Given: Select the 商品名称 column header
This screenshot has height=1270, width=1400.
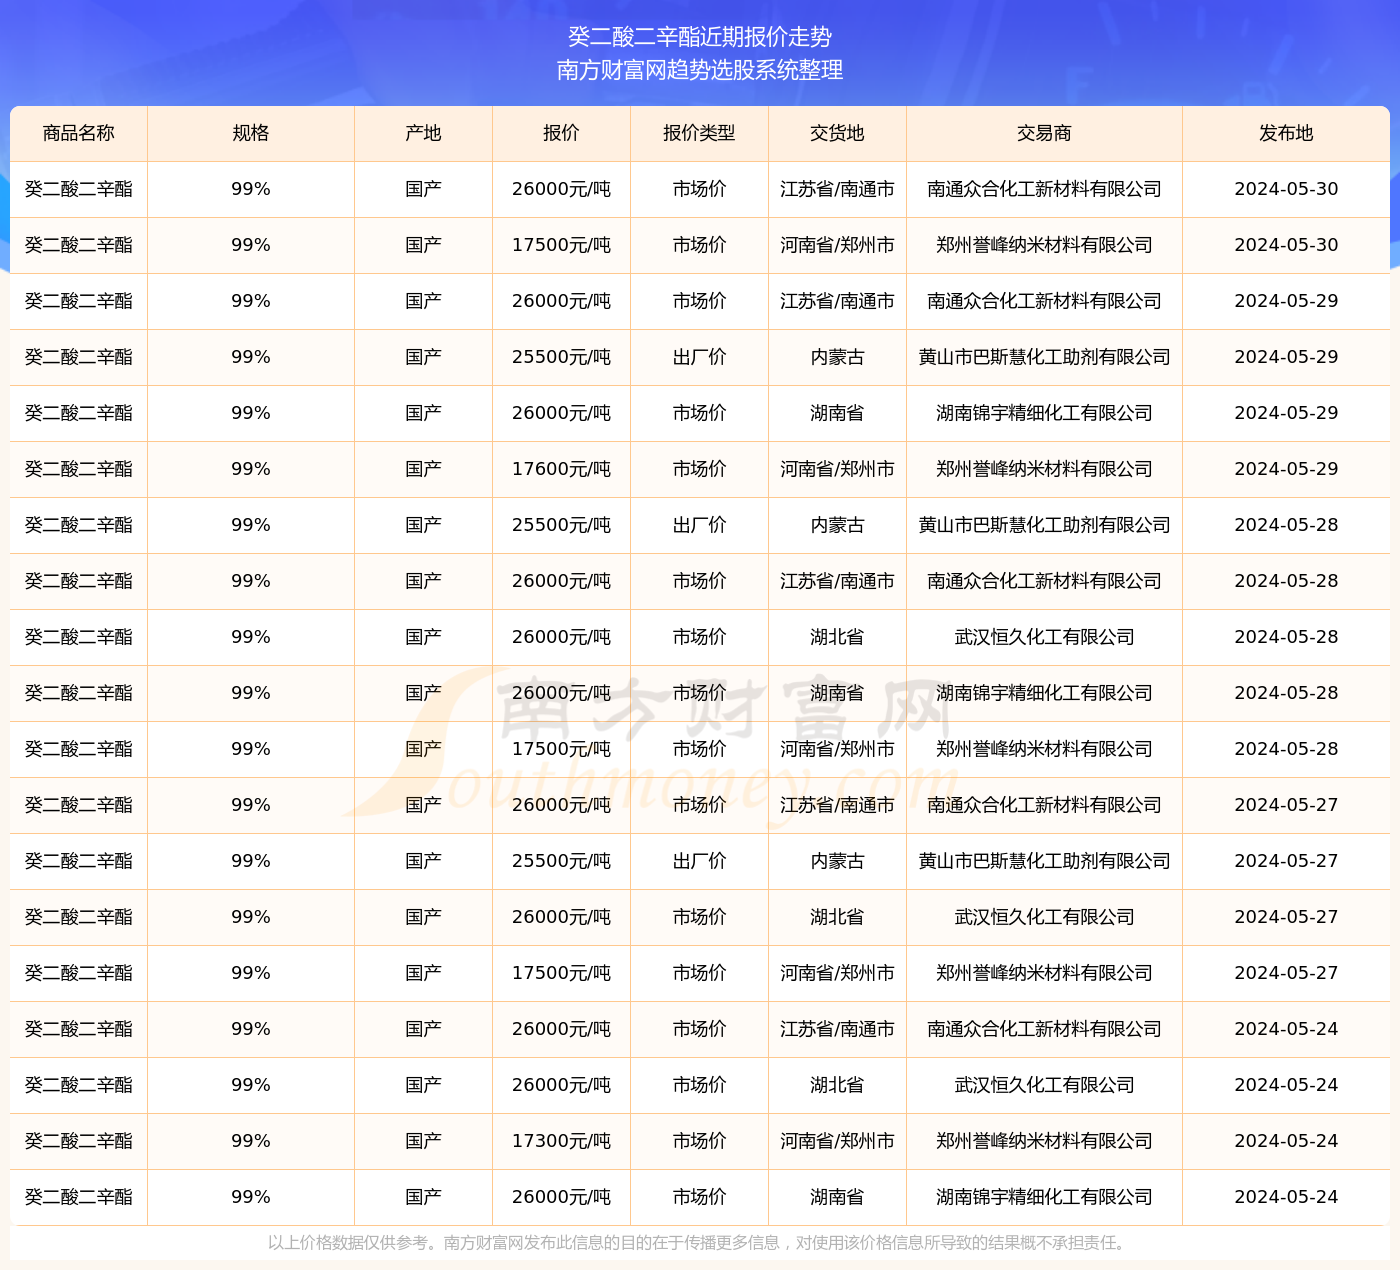Looking at the screenshot, I should coord(79,133).
